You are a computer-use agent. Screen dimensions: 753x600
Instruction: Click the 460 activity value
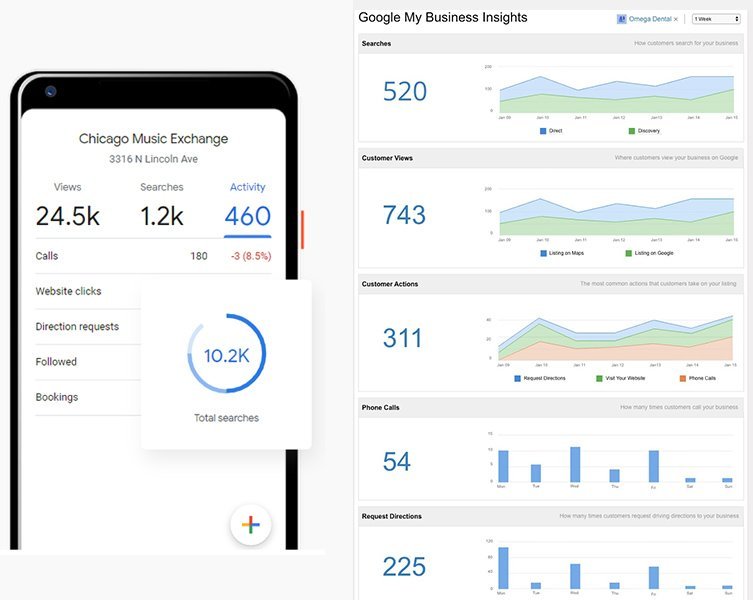click(248, 216)
